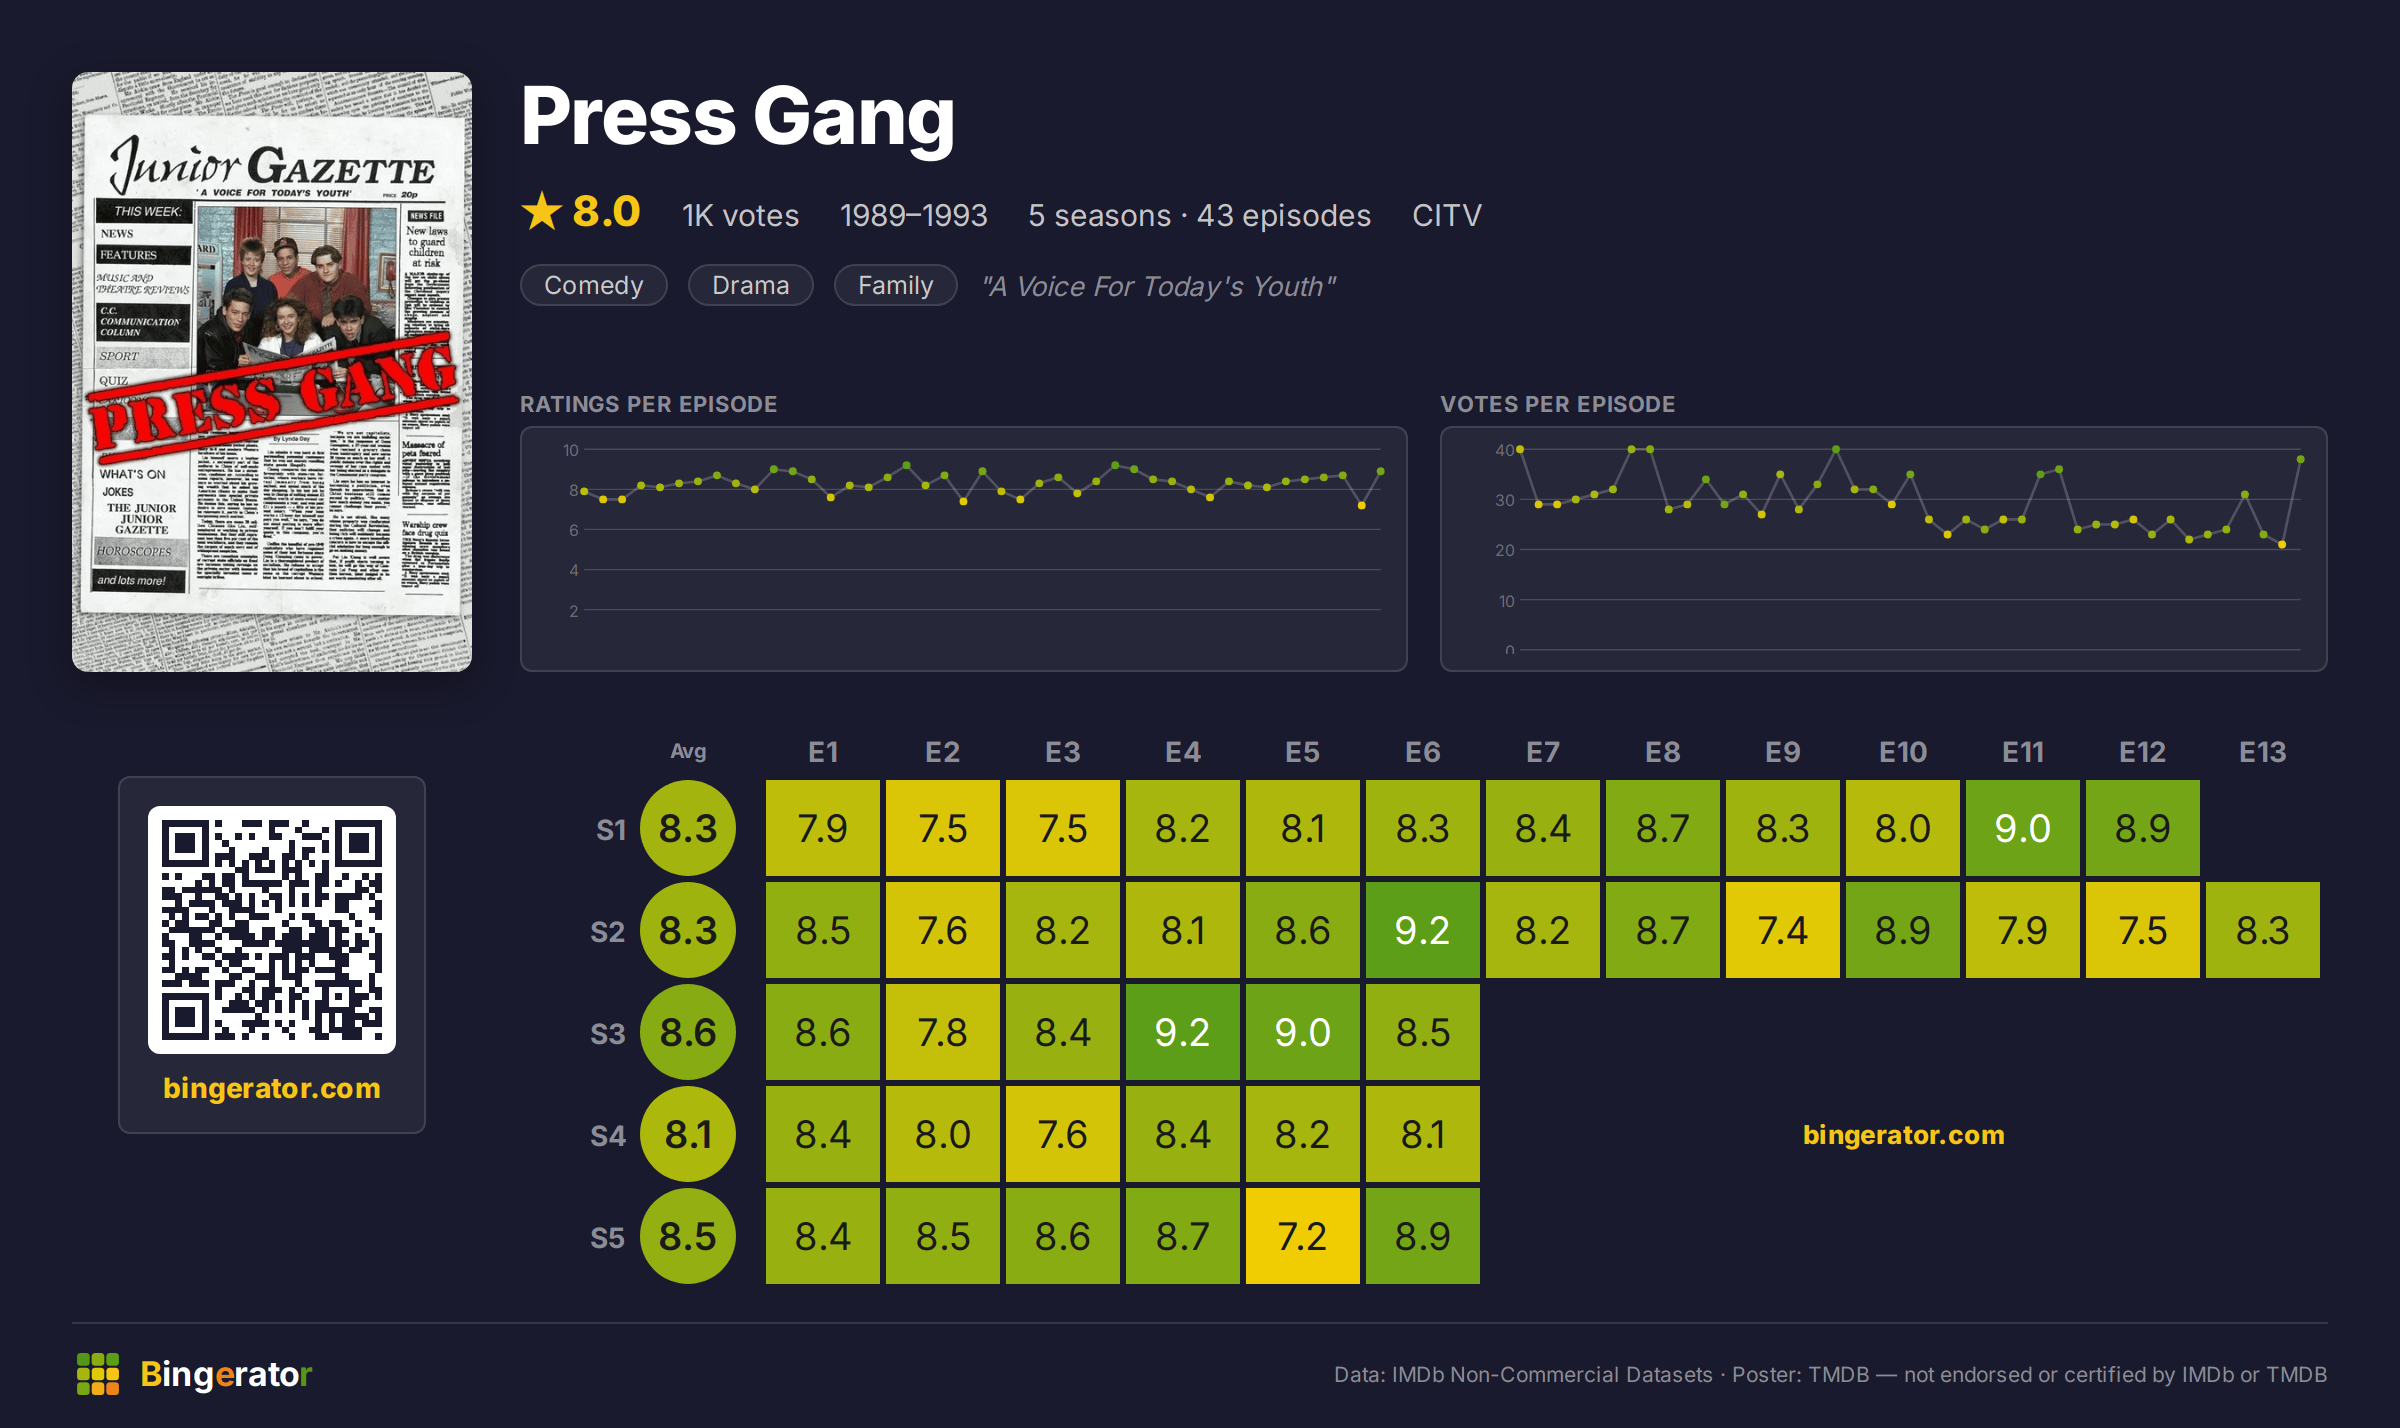Click the Bingerator grid logo icon
Viewport: 2400px width, 1428px height.
98,1374
